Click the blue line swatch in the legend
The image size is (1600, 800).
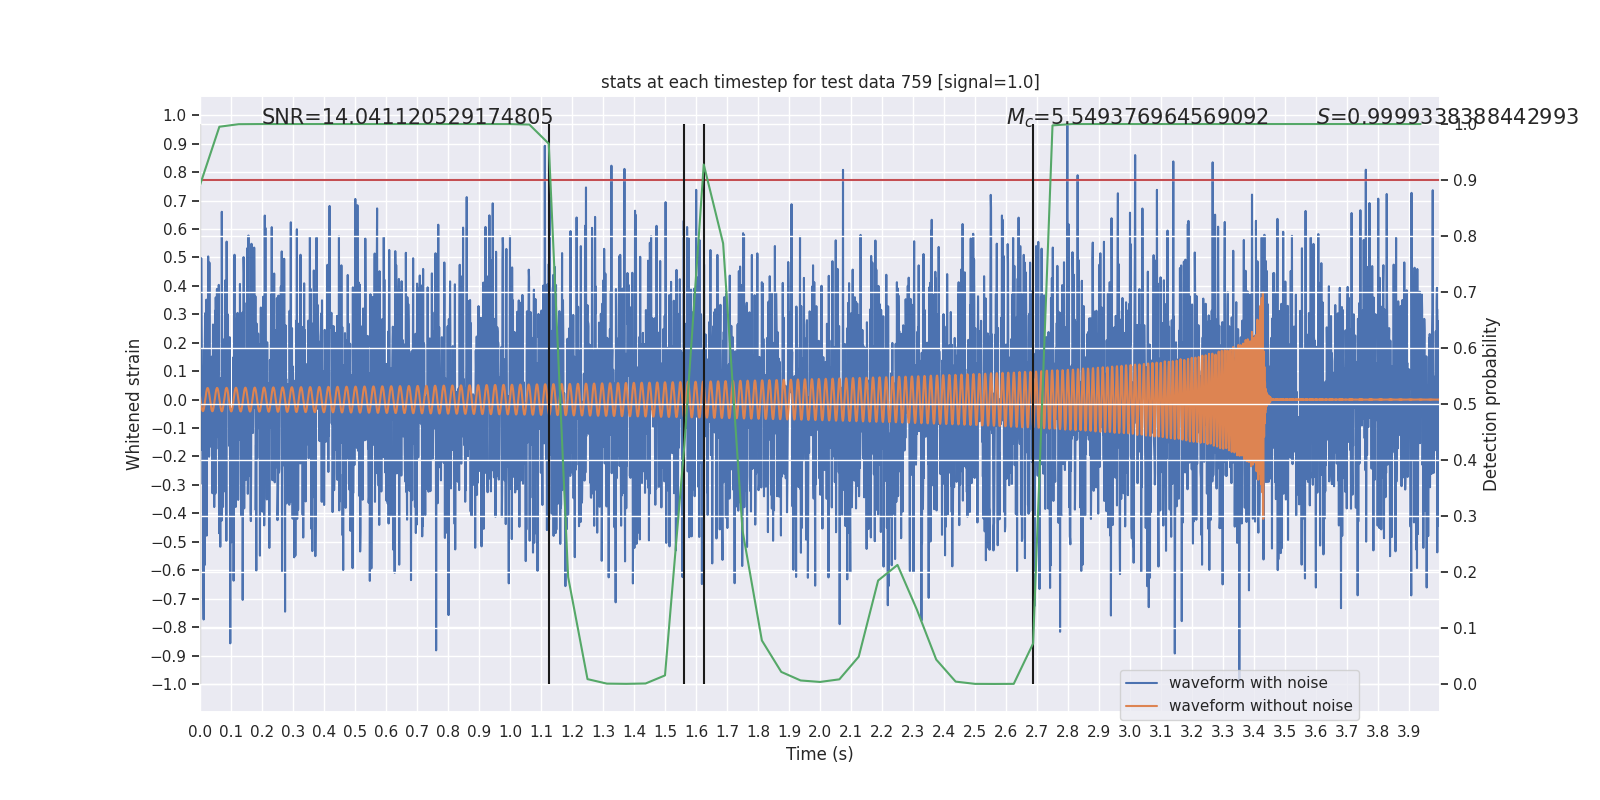(1142, 683)
